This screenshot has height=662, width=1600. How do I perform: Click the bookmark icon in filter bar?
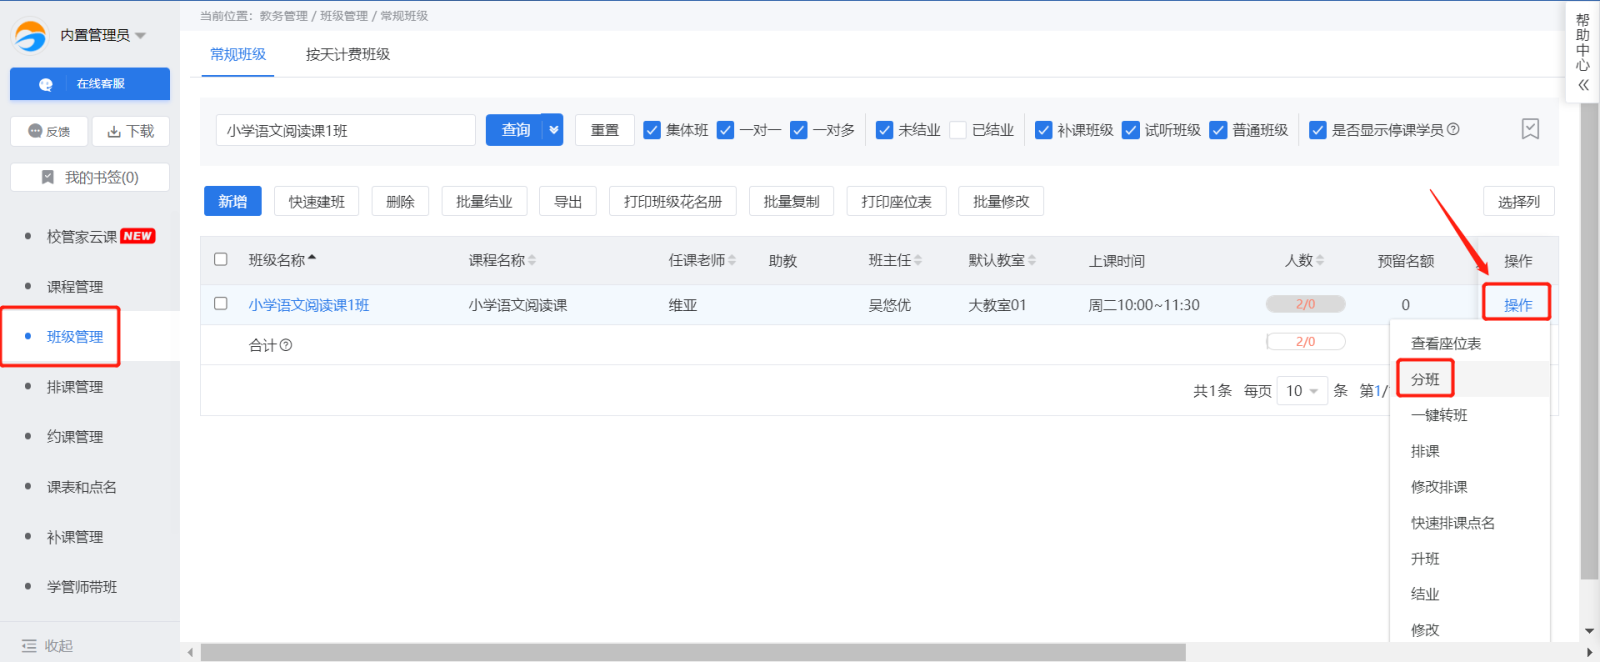coord(1530,129)
